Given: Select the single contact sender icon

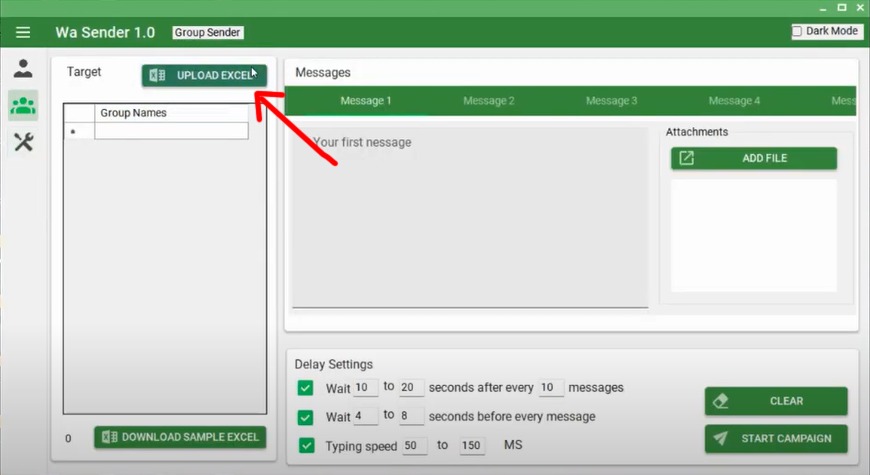Looking at the screenshot, I should point(23,69).
